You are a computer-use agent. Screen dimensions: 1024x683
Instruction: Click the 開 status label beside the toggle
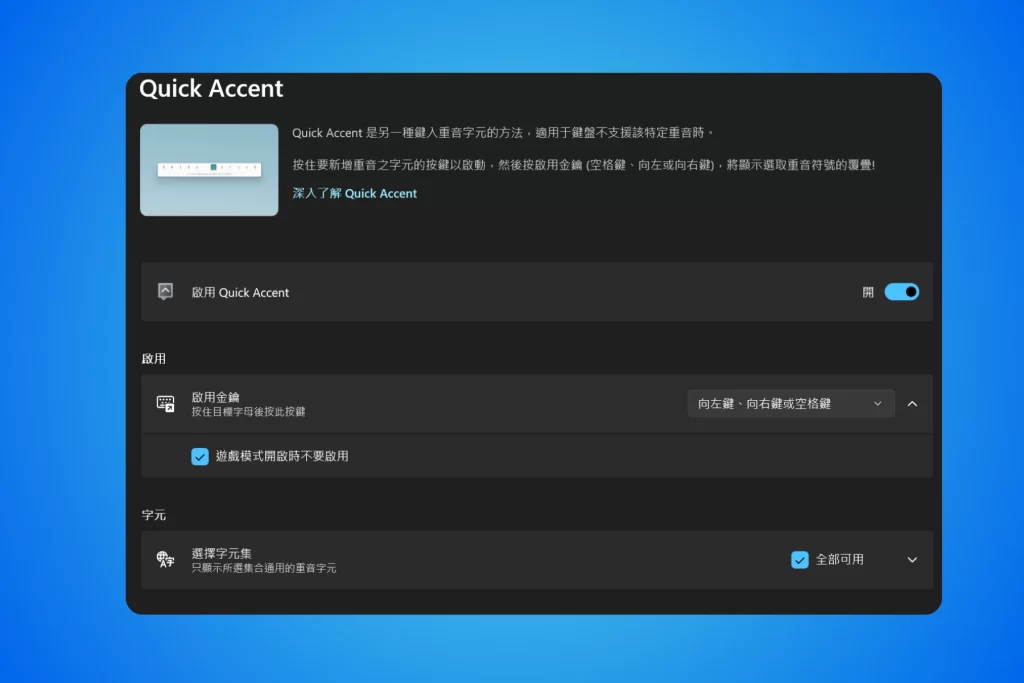point(868,293)
